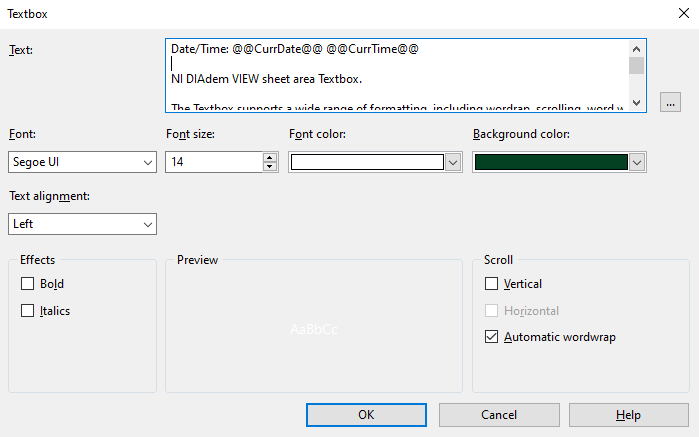Open Background color dropdown arrow

pos(637,162)
